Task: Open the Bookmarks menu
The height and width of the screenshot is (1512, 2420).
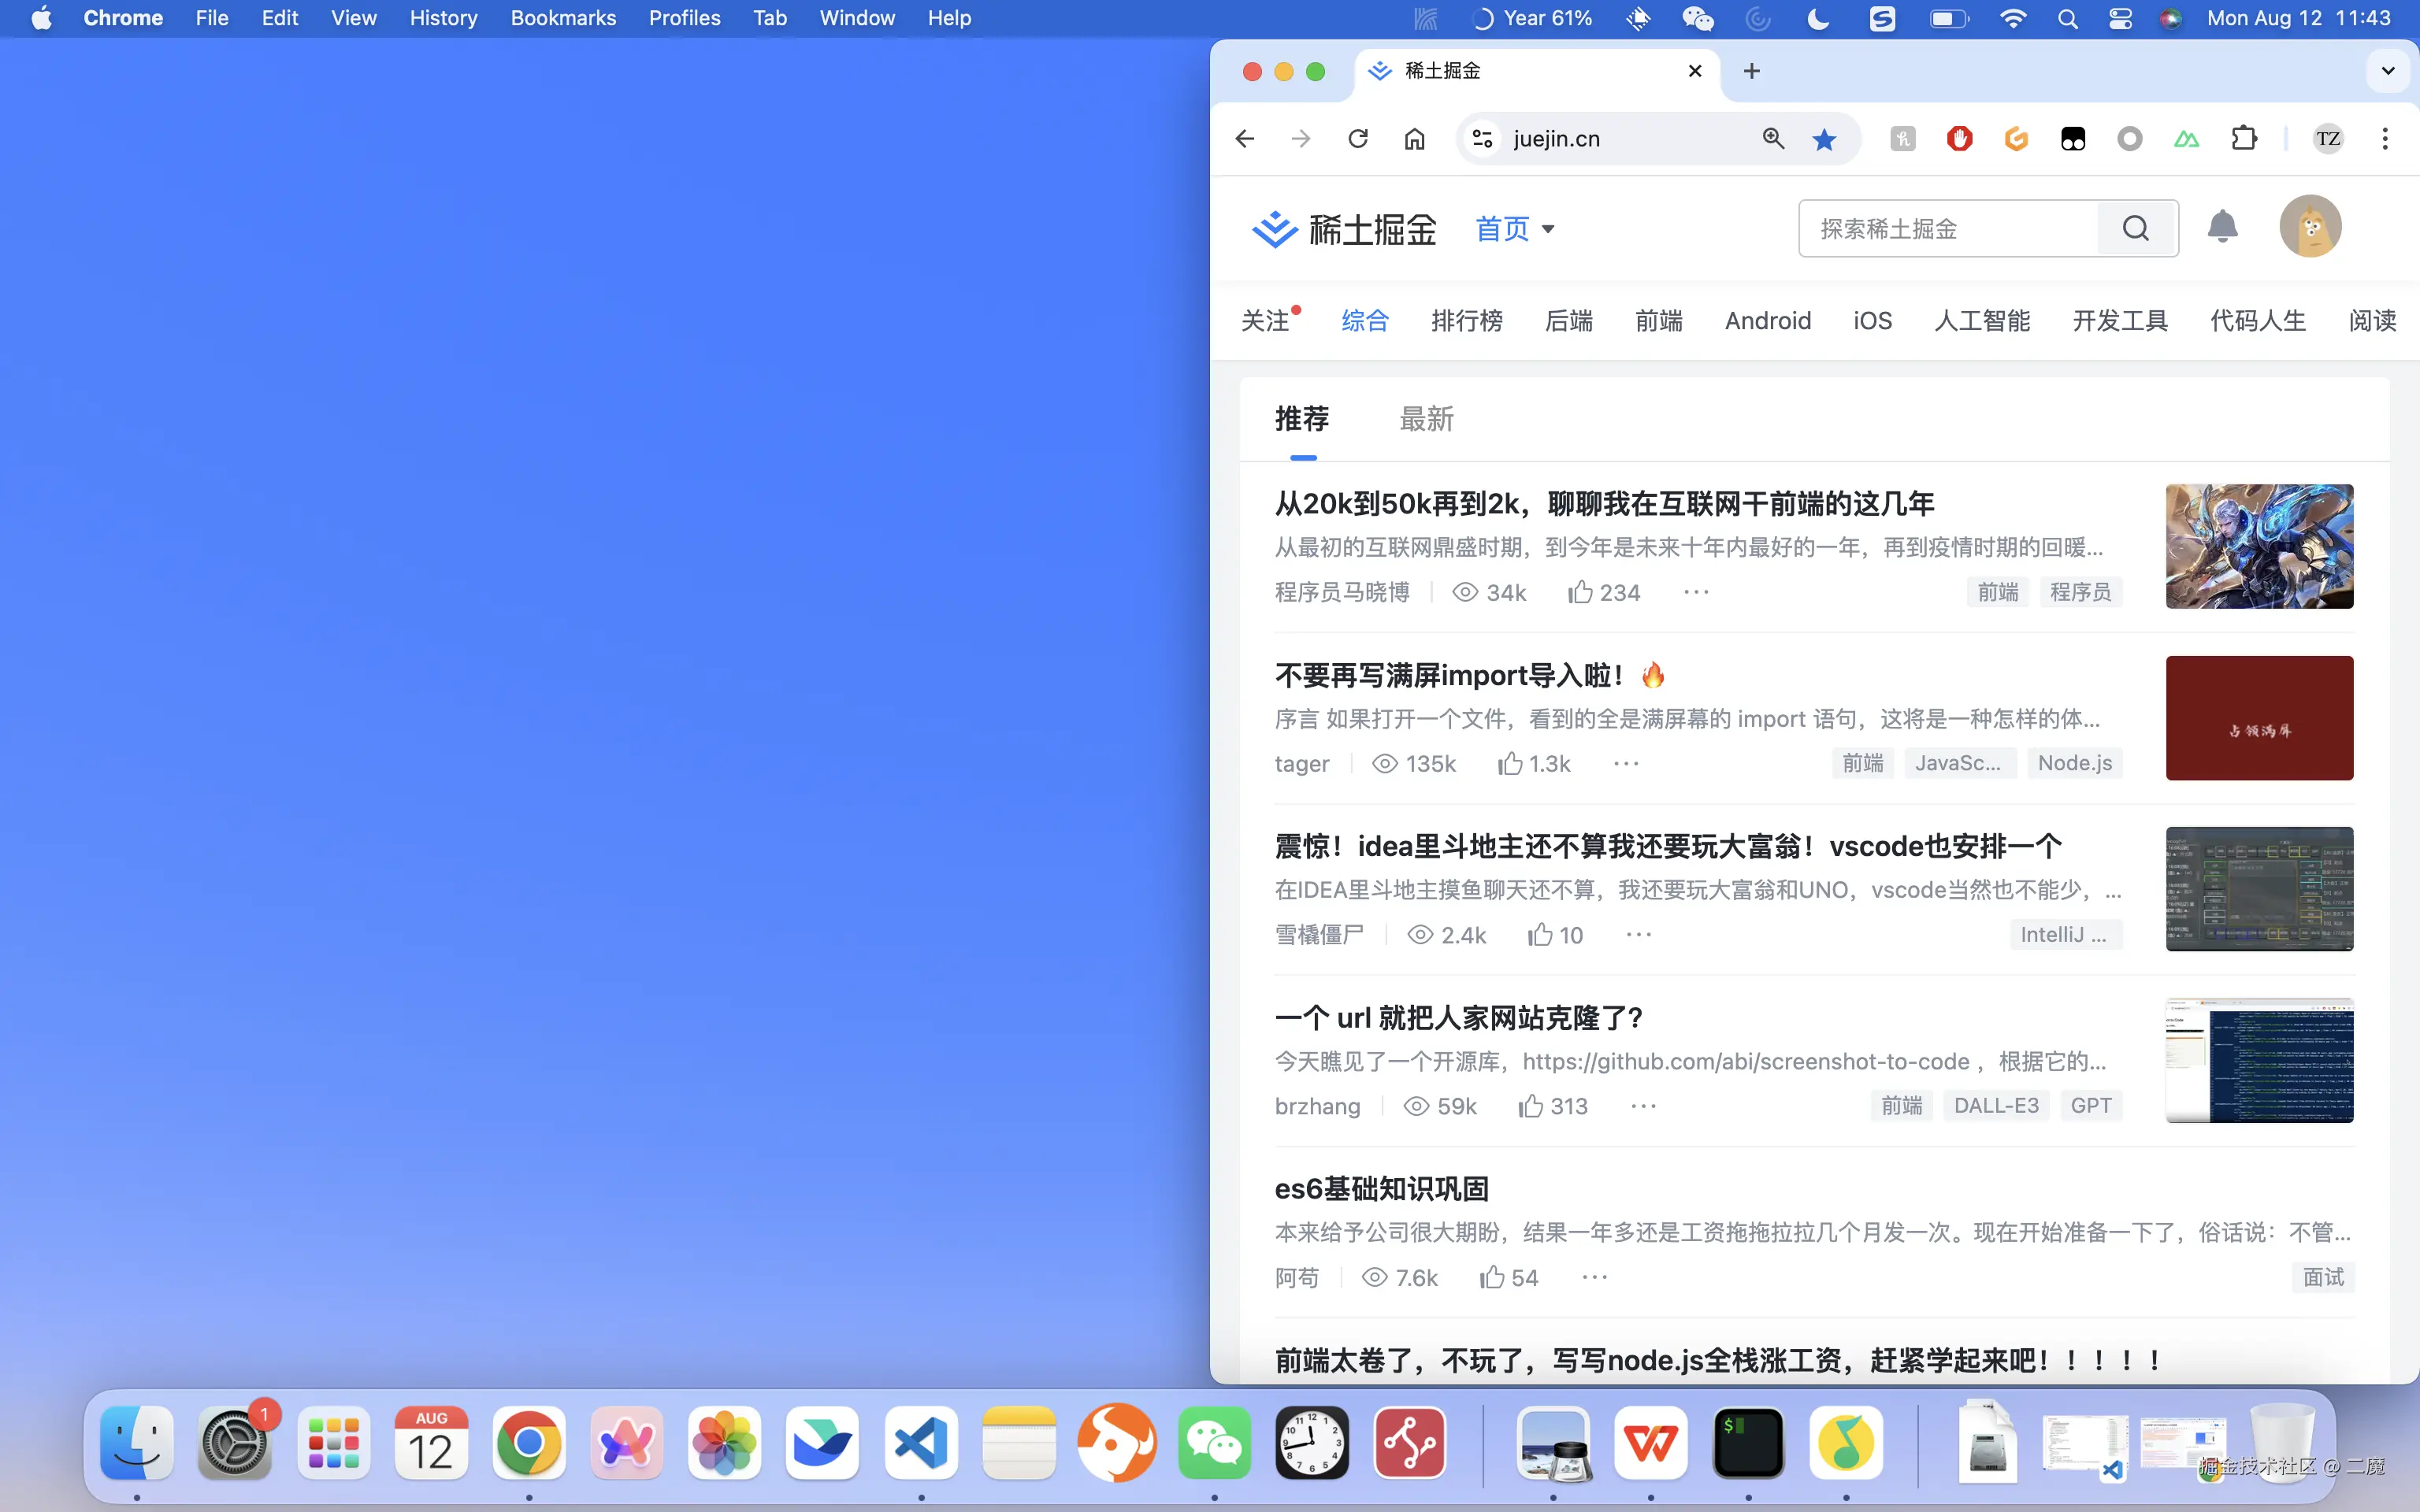Action: click(x=563, y=18)
